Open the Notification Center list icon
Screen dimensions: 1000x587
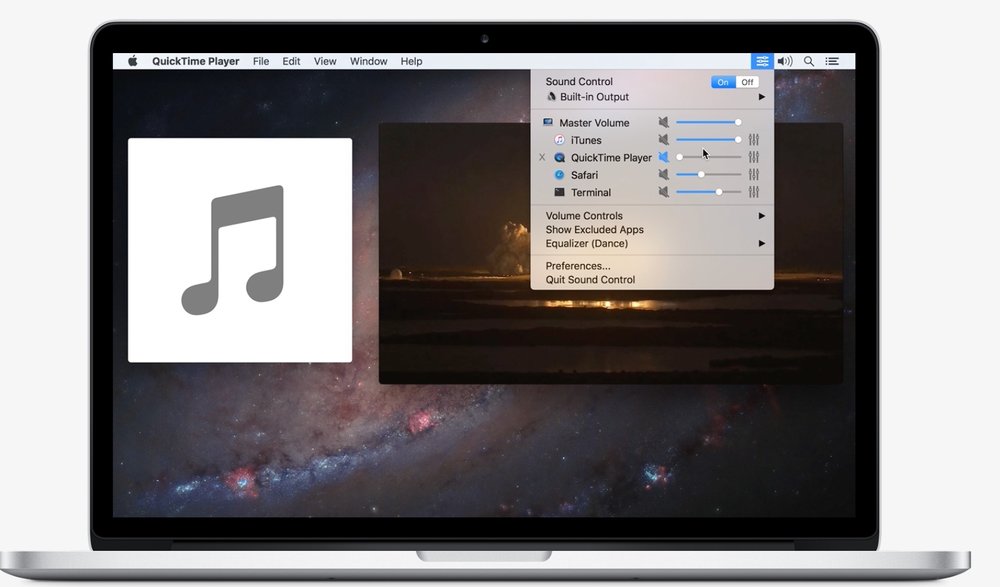832,61
